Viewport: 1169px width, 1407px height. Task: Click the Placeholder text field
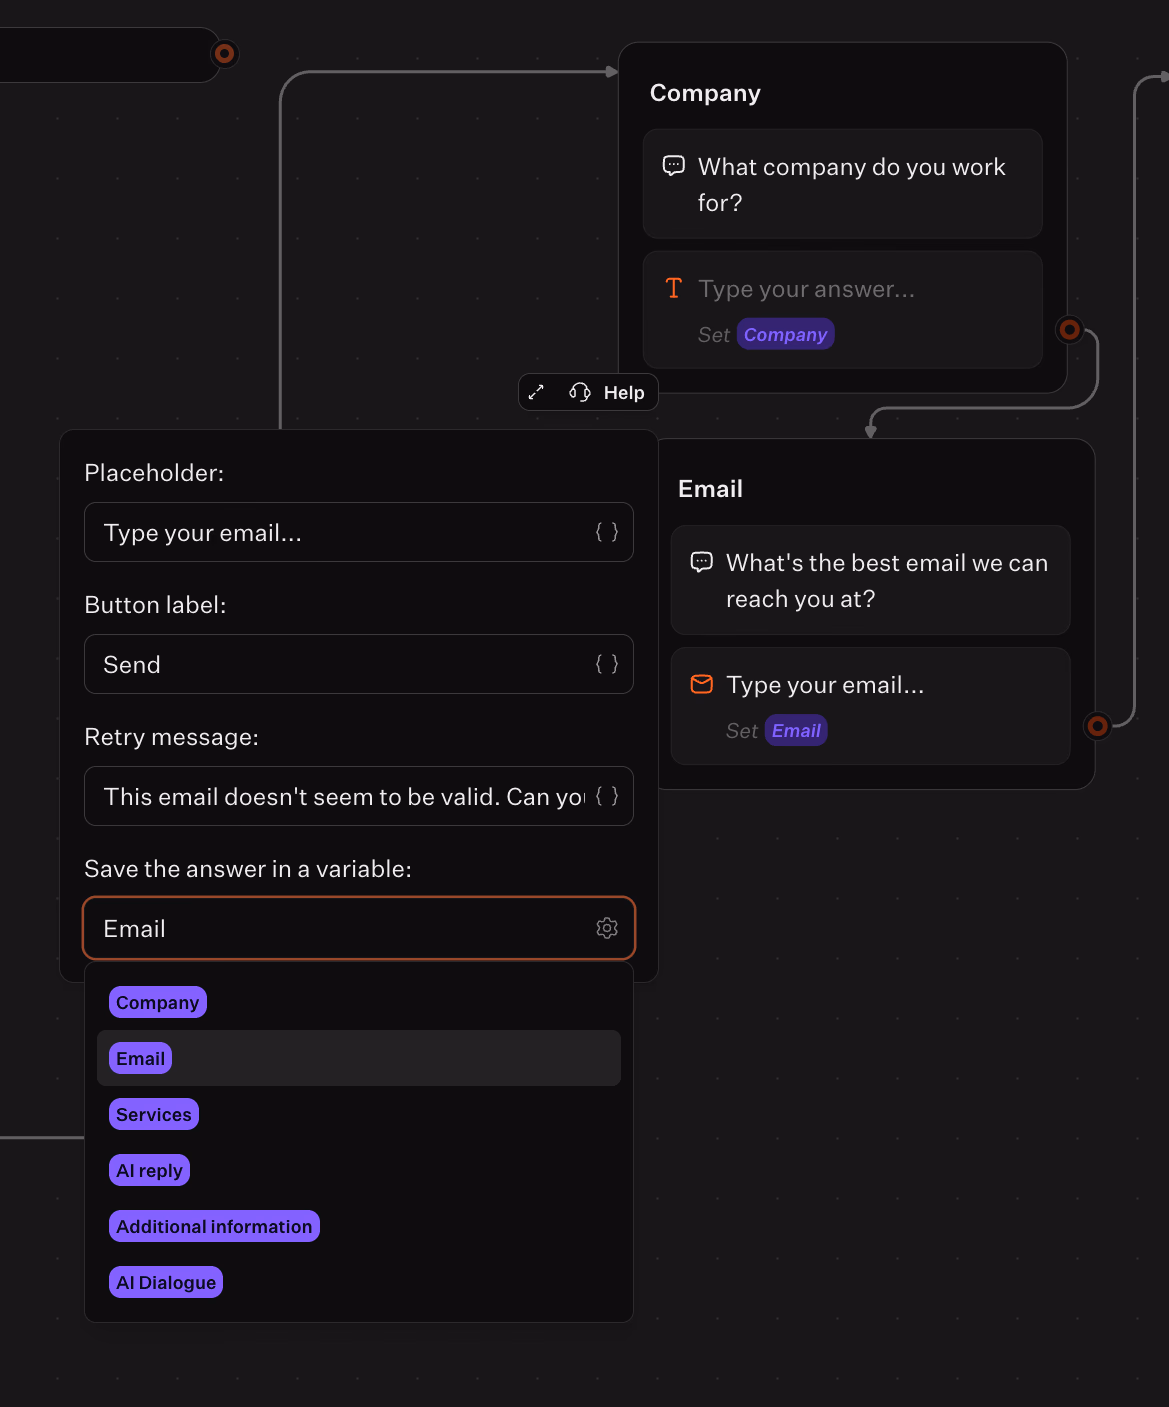[x=340, y=532]
